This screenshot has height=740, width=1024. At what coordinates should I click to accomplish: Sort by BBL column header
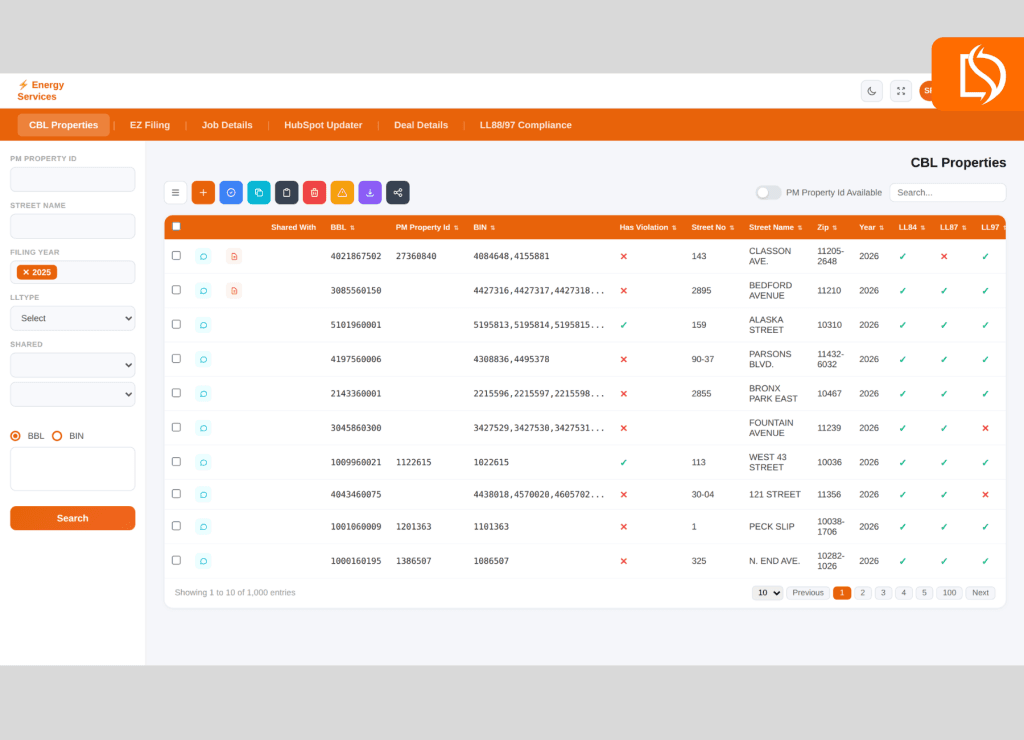coord(342,227)
